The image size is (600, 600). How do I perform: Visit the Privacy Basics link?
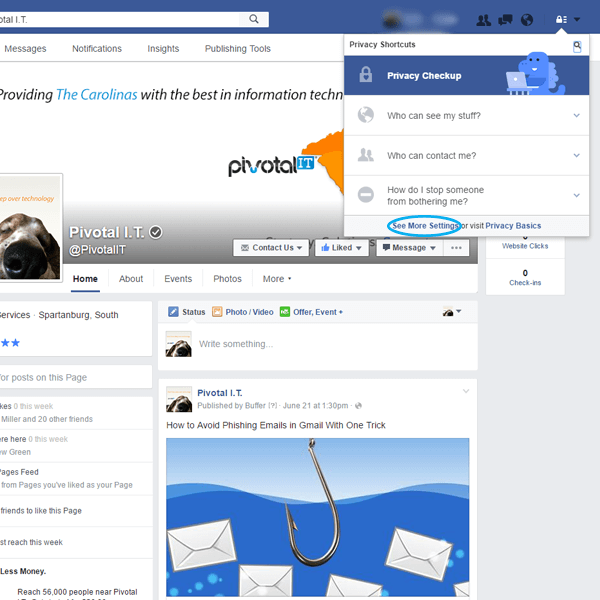coord(513,226)
